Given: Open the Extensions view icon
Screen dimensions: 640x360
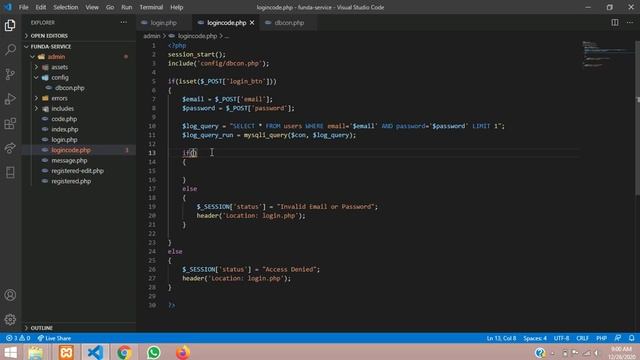Looking at the screenshot, I should 10,123.
